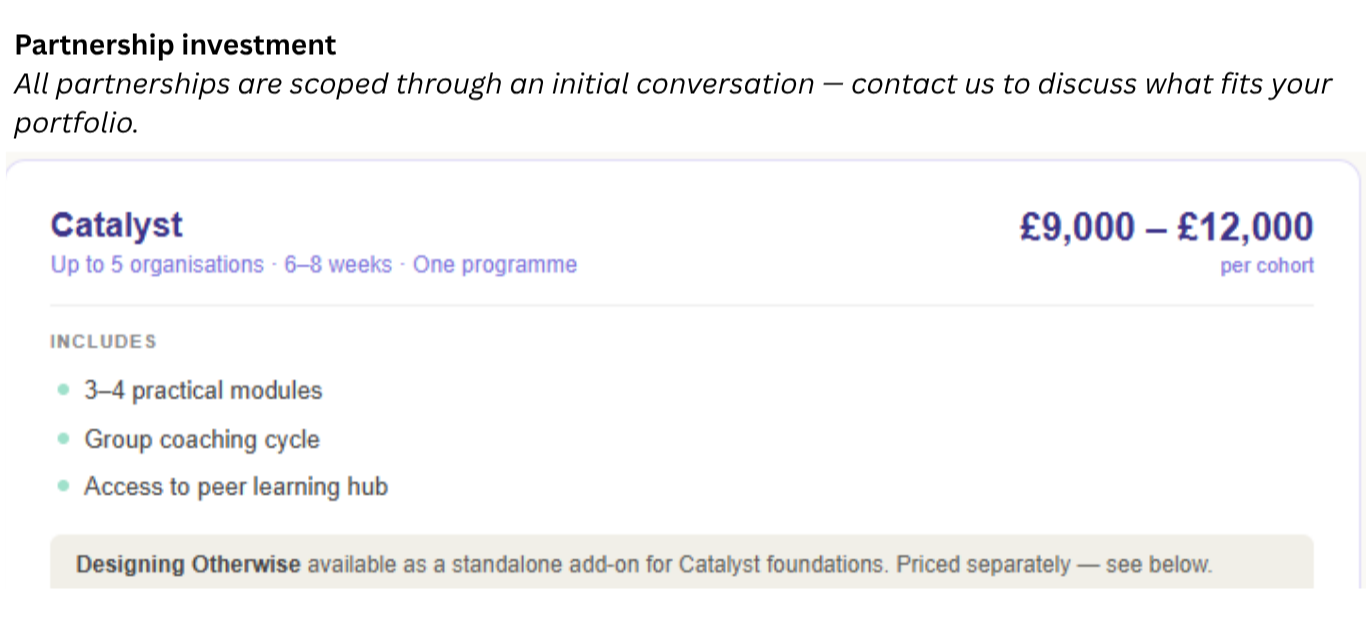Click the green bullet beside Group coaching cycle
Screen dimensions: 1366x629
click(x=64, y=439)
